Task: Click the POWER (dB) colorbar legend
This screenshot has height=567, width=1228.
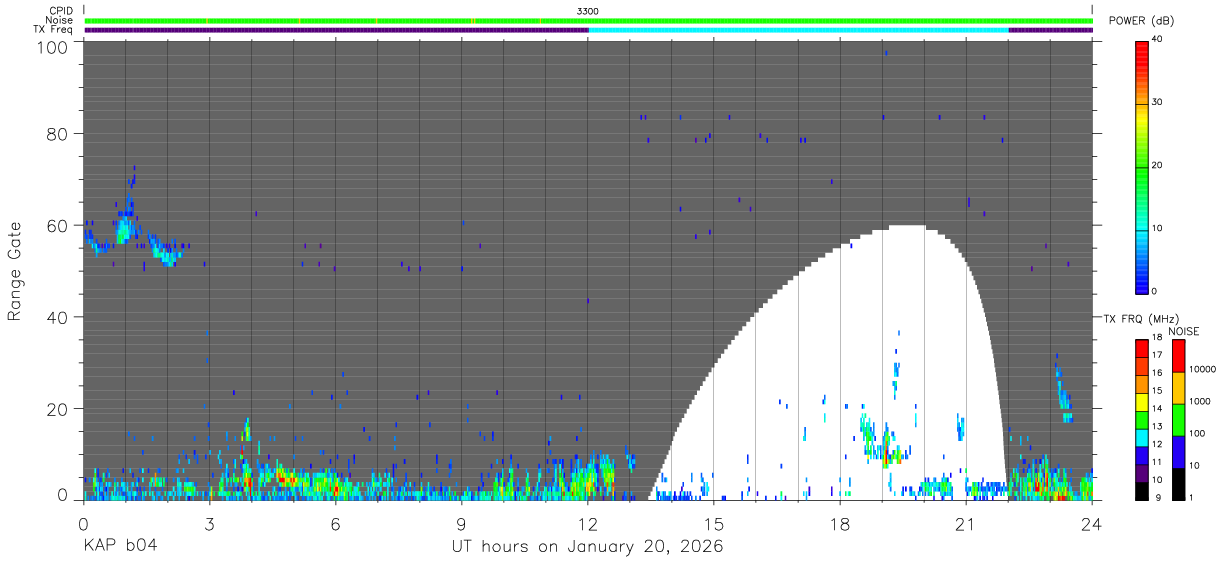Action: 1142,167
